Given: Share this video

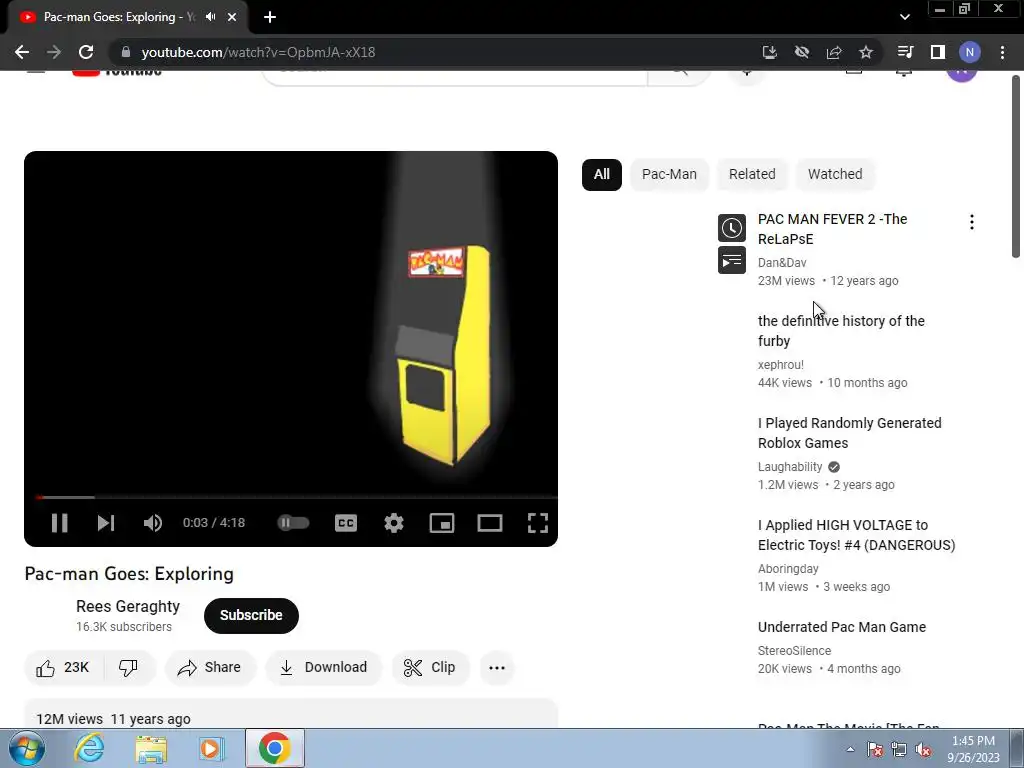Looking at the screenshot, I should pyautogui.click(x=210, y=667).
